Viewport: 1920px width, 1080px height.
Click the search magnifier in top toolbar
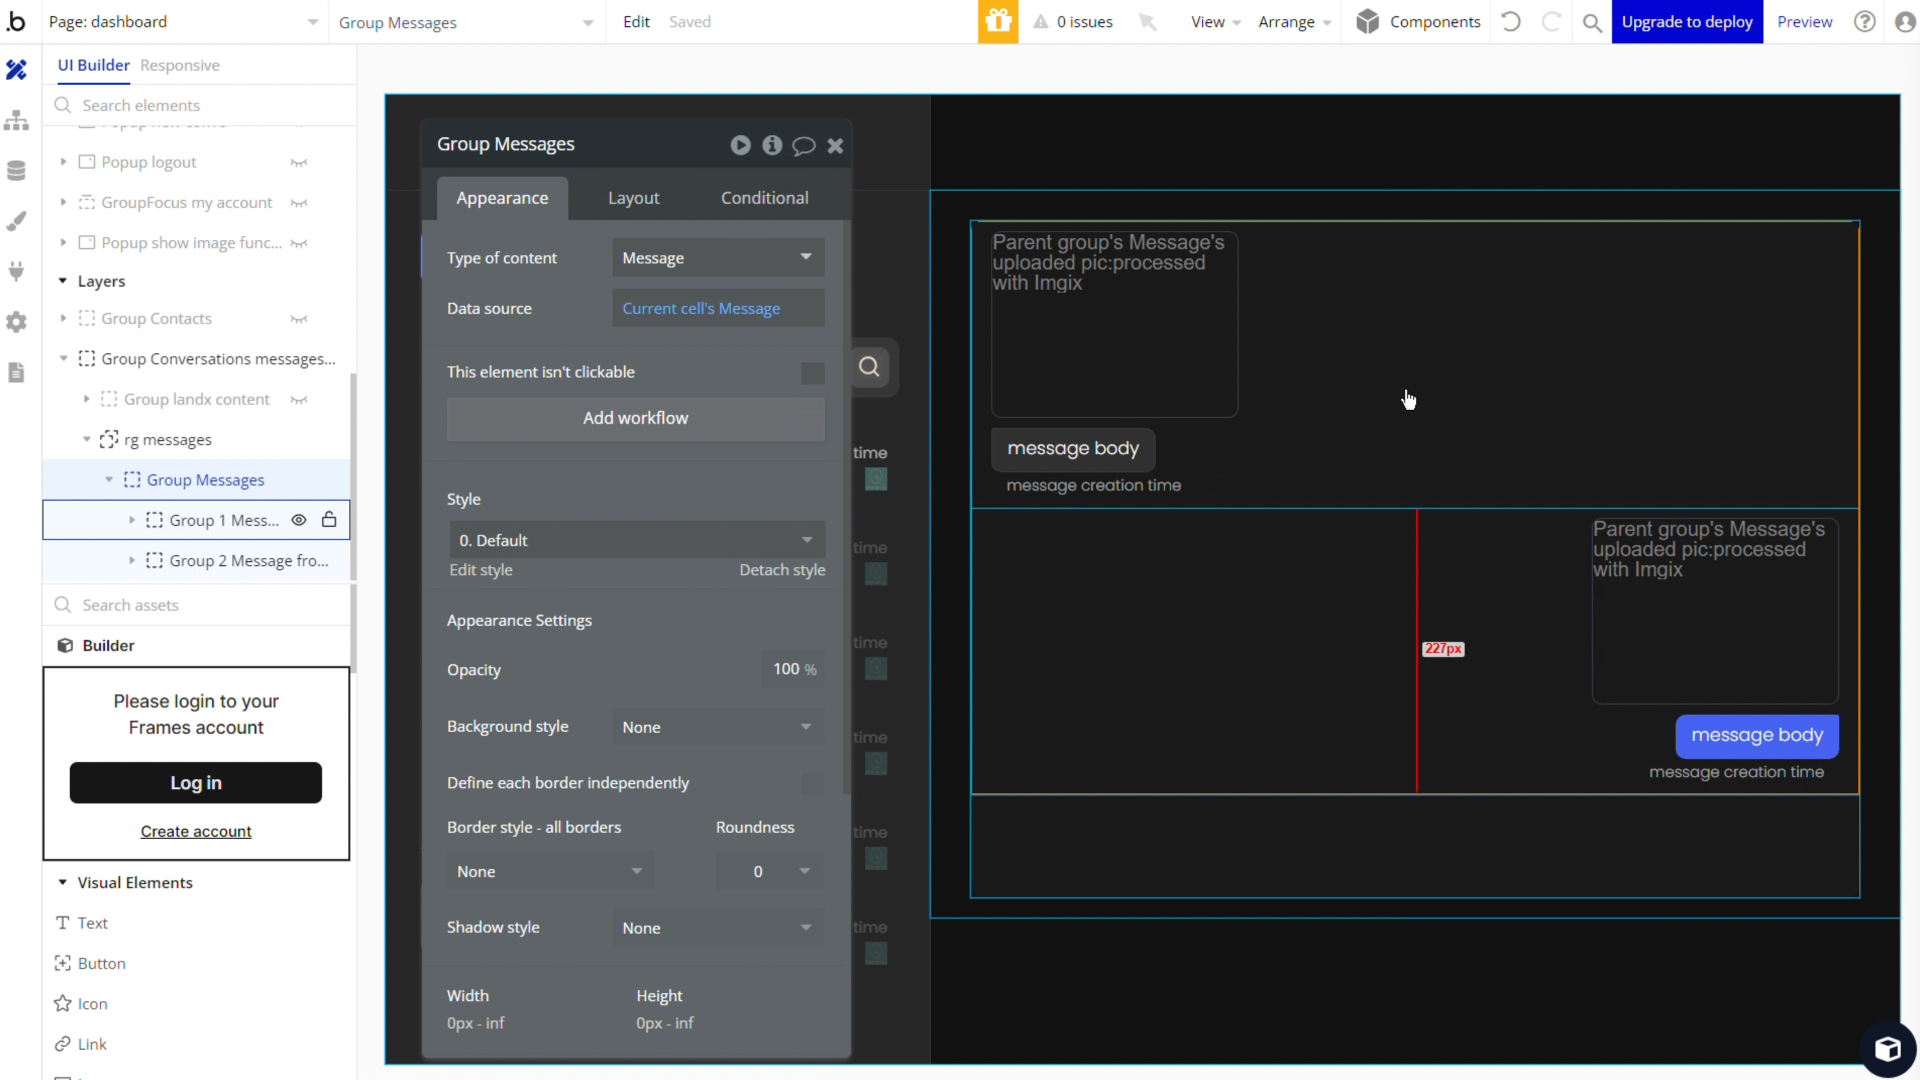1592,22
